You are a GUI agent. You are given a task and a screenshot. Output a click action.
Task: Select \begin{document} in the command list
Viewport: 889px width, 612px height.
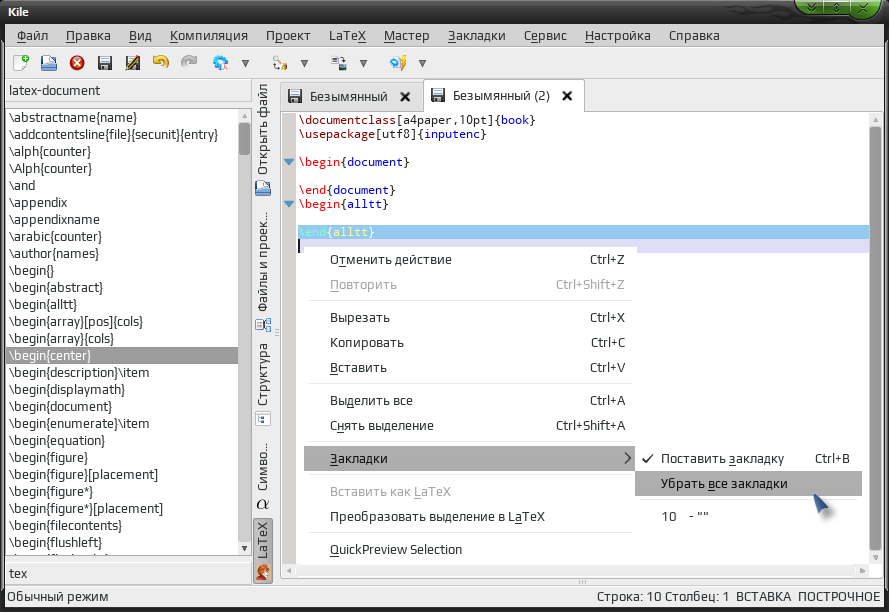[122, 407]
